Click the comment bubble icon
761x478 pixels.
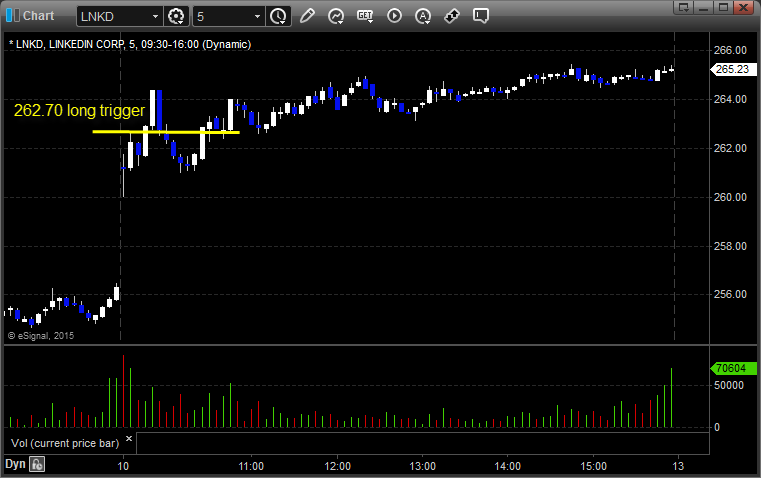click(480, 16)
